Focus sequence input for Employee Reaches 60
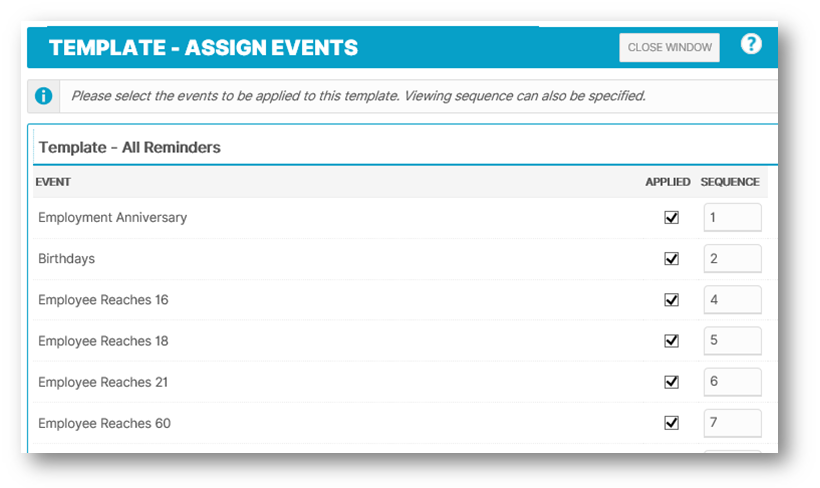This screenshot has width=820, height=488. [x=732, y=423]
